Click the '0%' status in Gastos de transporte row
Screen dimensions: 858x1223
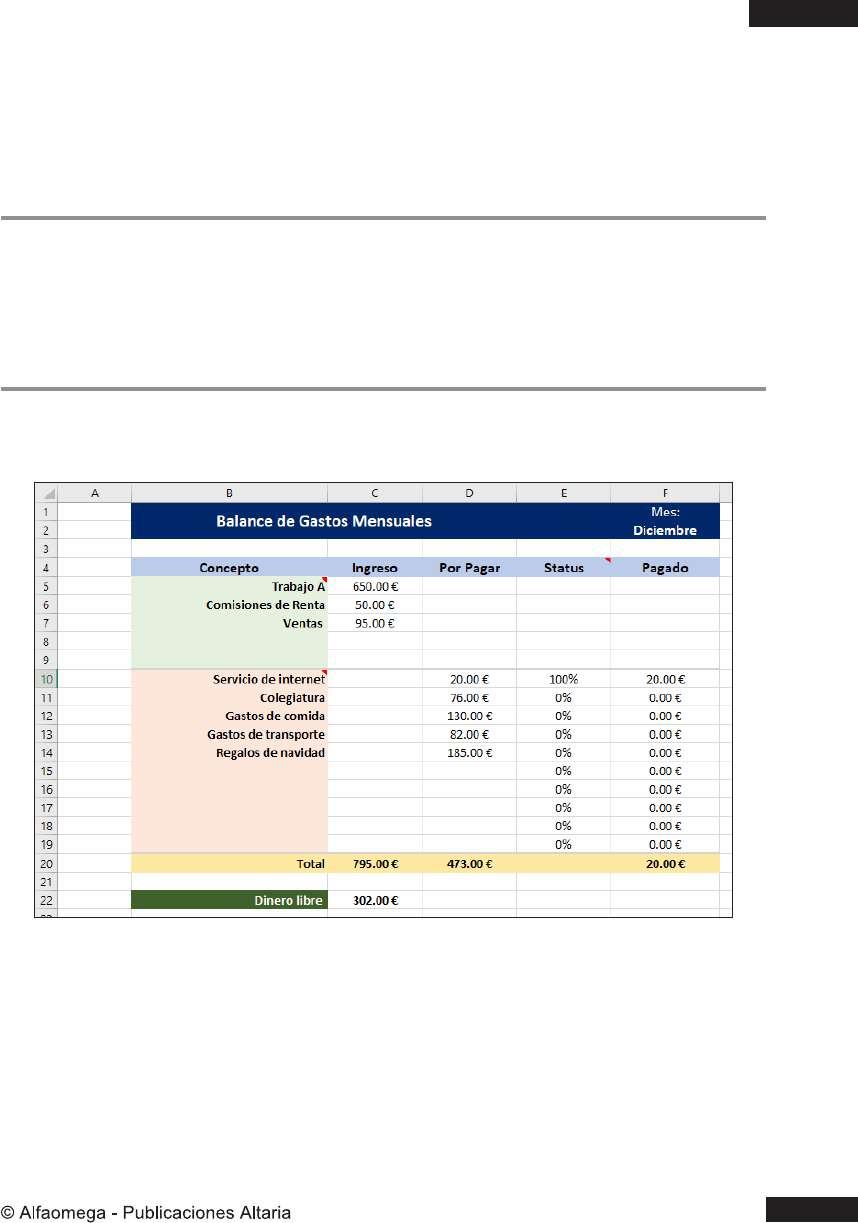[564, 734]
